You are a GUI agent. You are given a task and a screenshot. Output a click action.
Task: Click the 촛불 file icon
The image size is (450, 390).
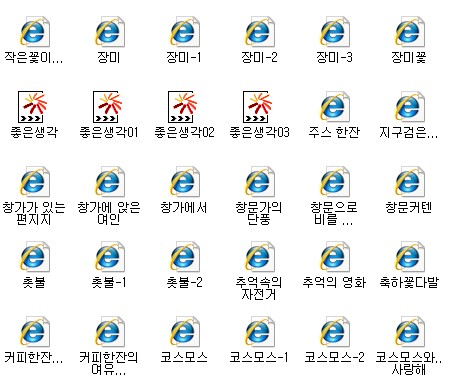(x=34, y=257)
